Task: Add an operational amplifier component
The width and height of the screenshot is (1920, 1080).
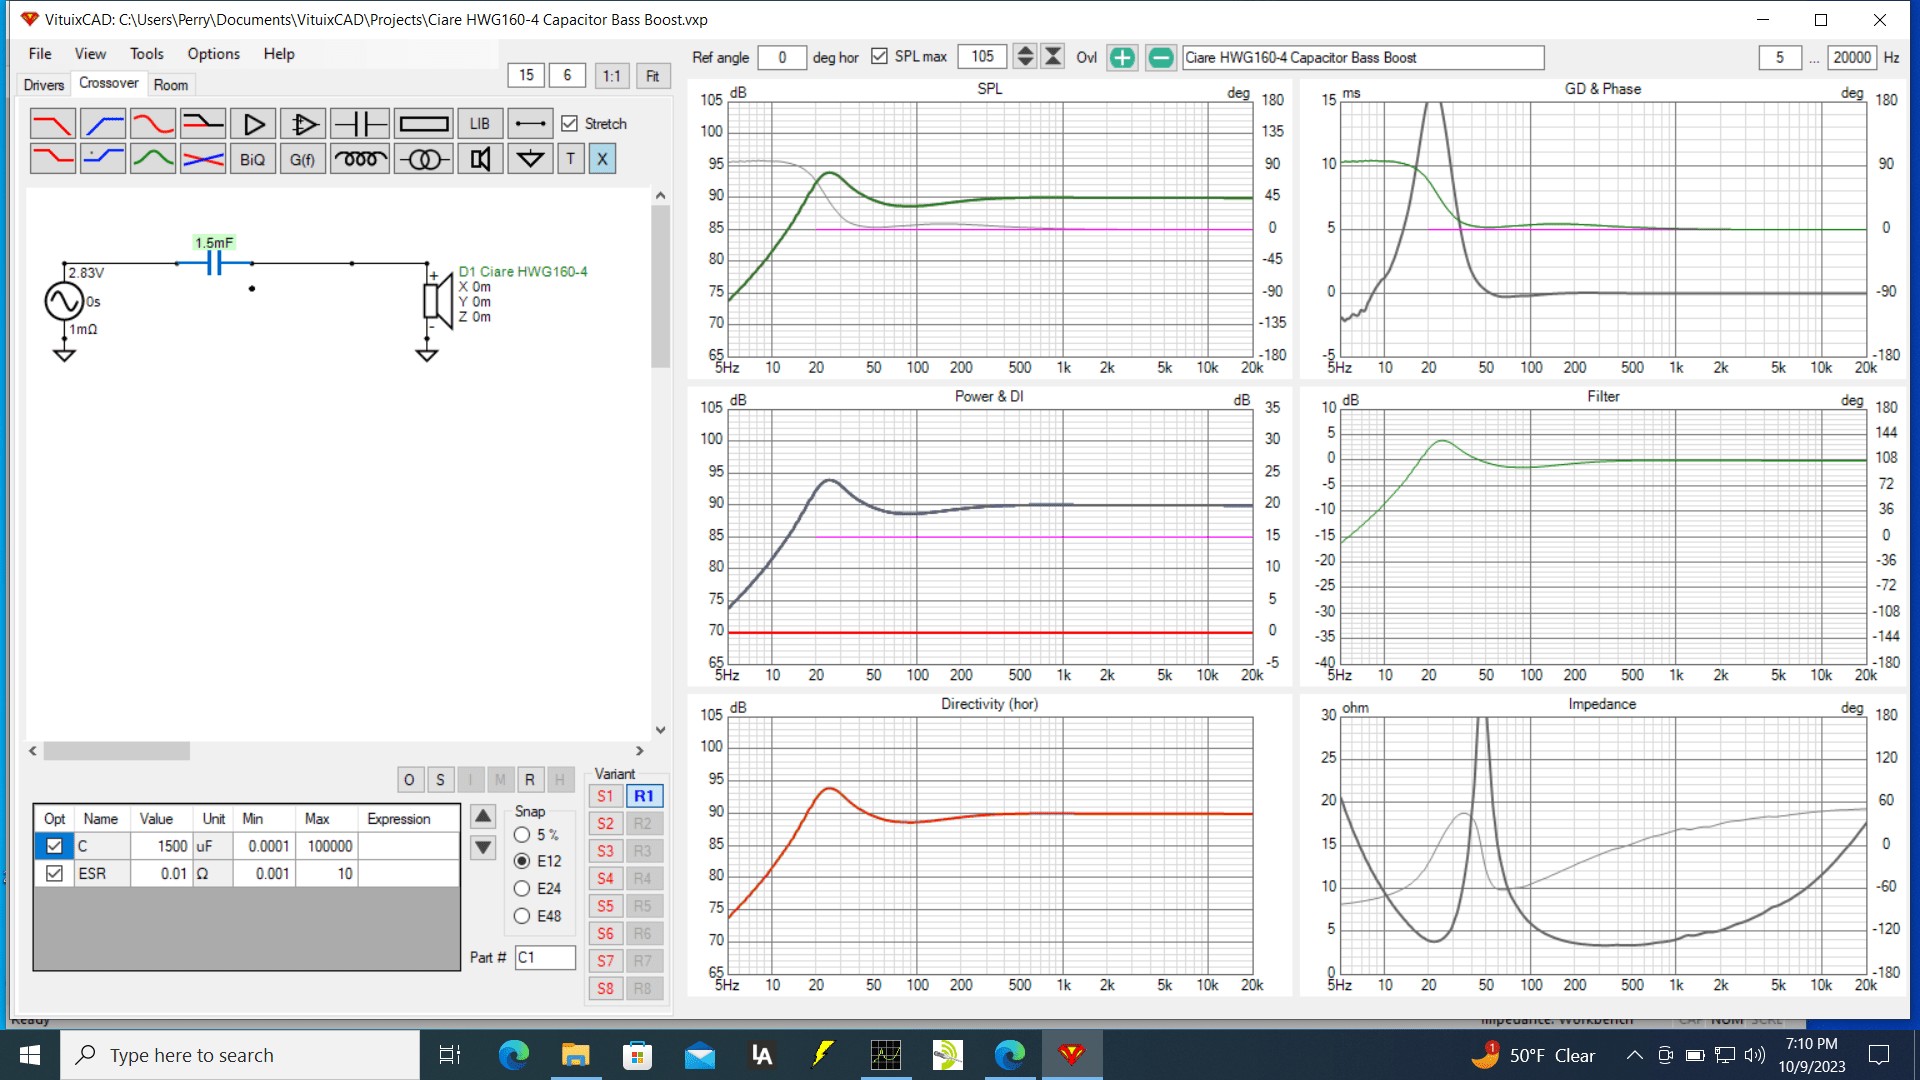Action: pyautogui.click(x=303, y=124)
